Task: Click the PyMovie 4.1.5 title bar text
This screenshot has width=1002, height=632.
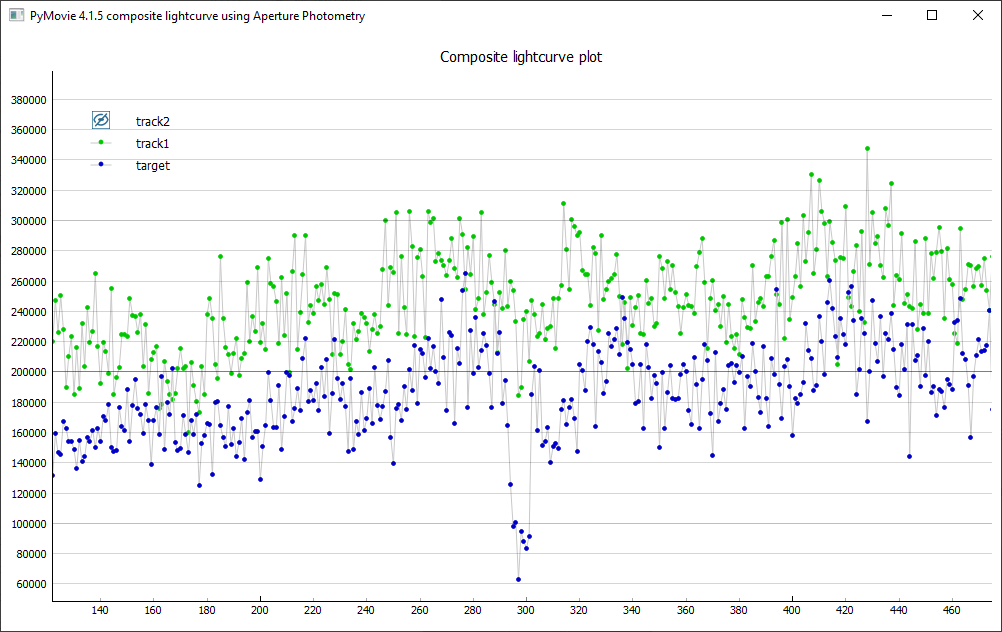Action: coord(197,16)
